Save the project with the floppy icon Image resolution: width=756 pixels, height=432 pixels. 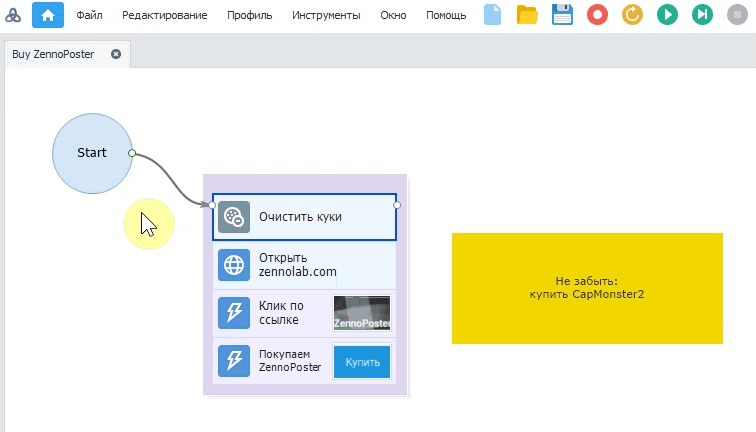click(x=562, y=14)
